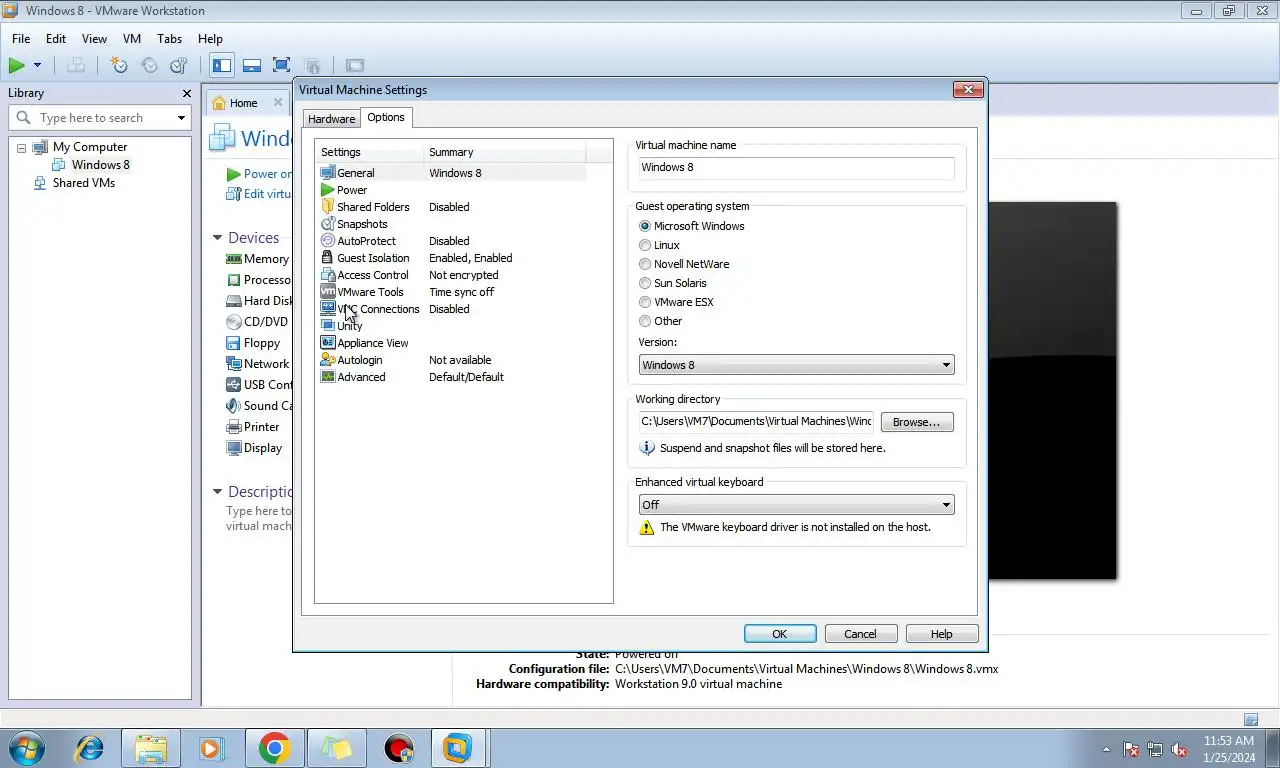
Task: Click the Printer device icon
Action: [x=233, y=427]
